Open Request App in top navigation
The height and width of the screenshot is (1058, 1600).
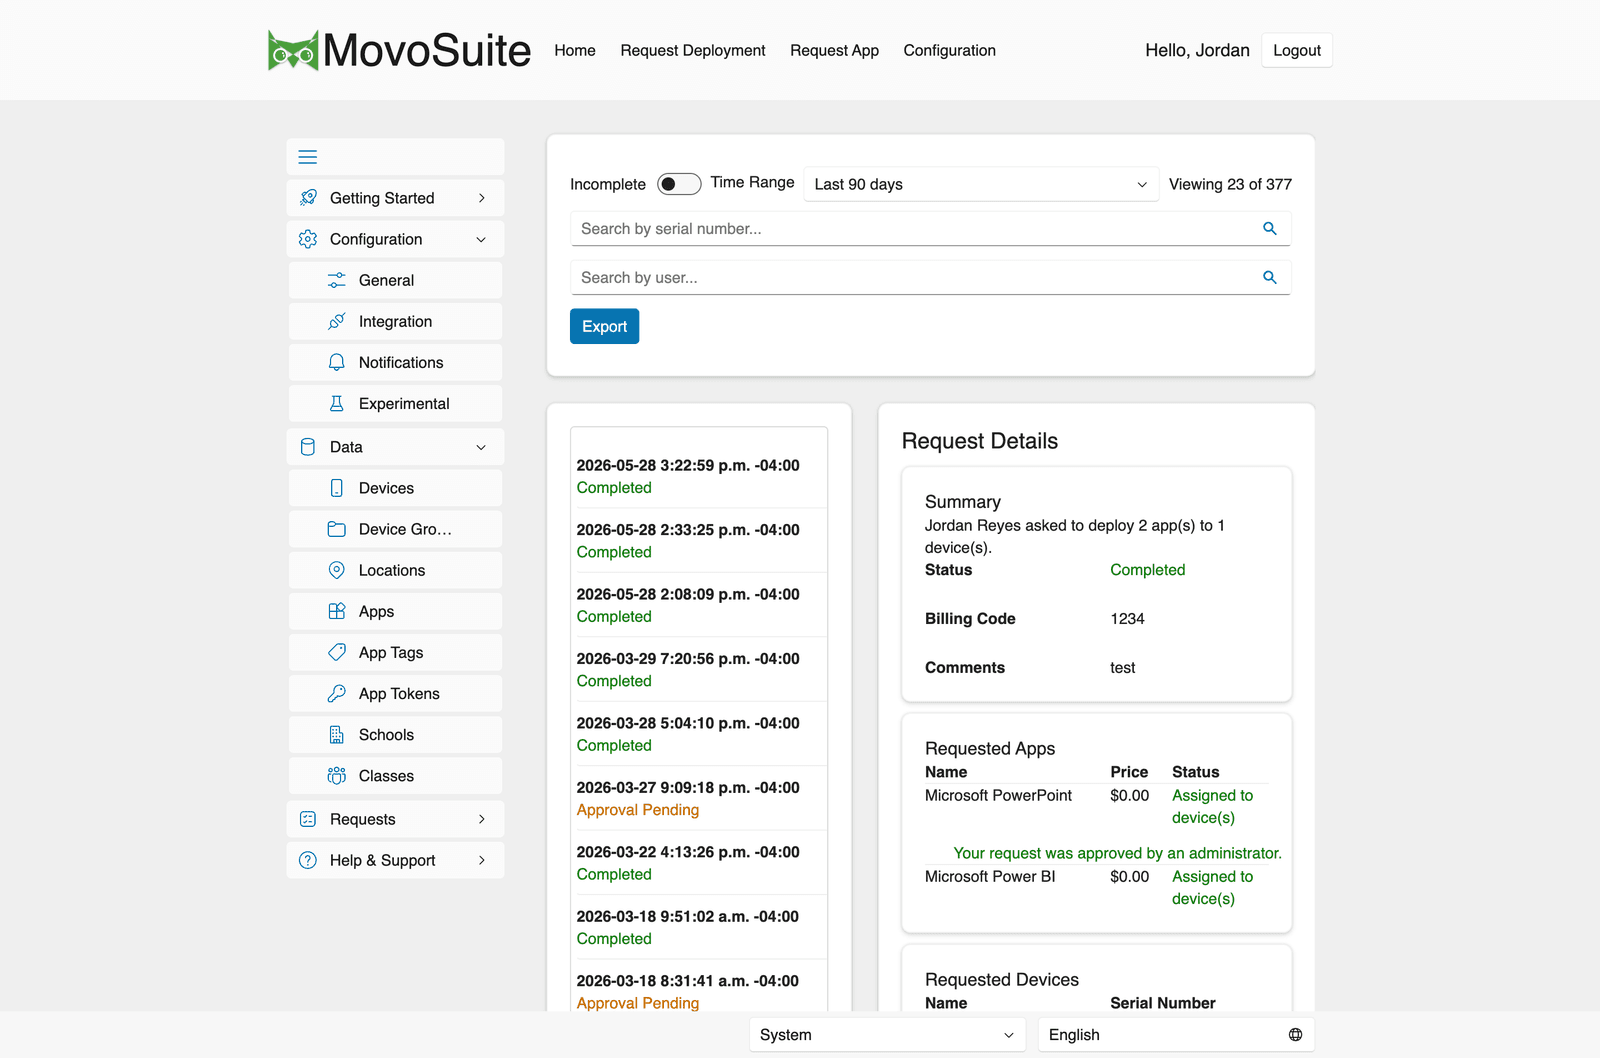point(834,50)
